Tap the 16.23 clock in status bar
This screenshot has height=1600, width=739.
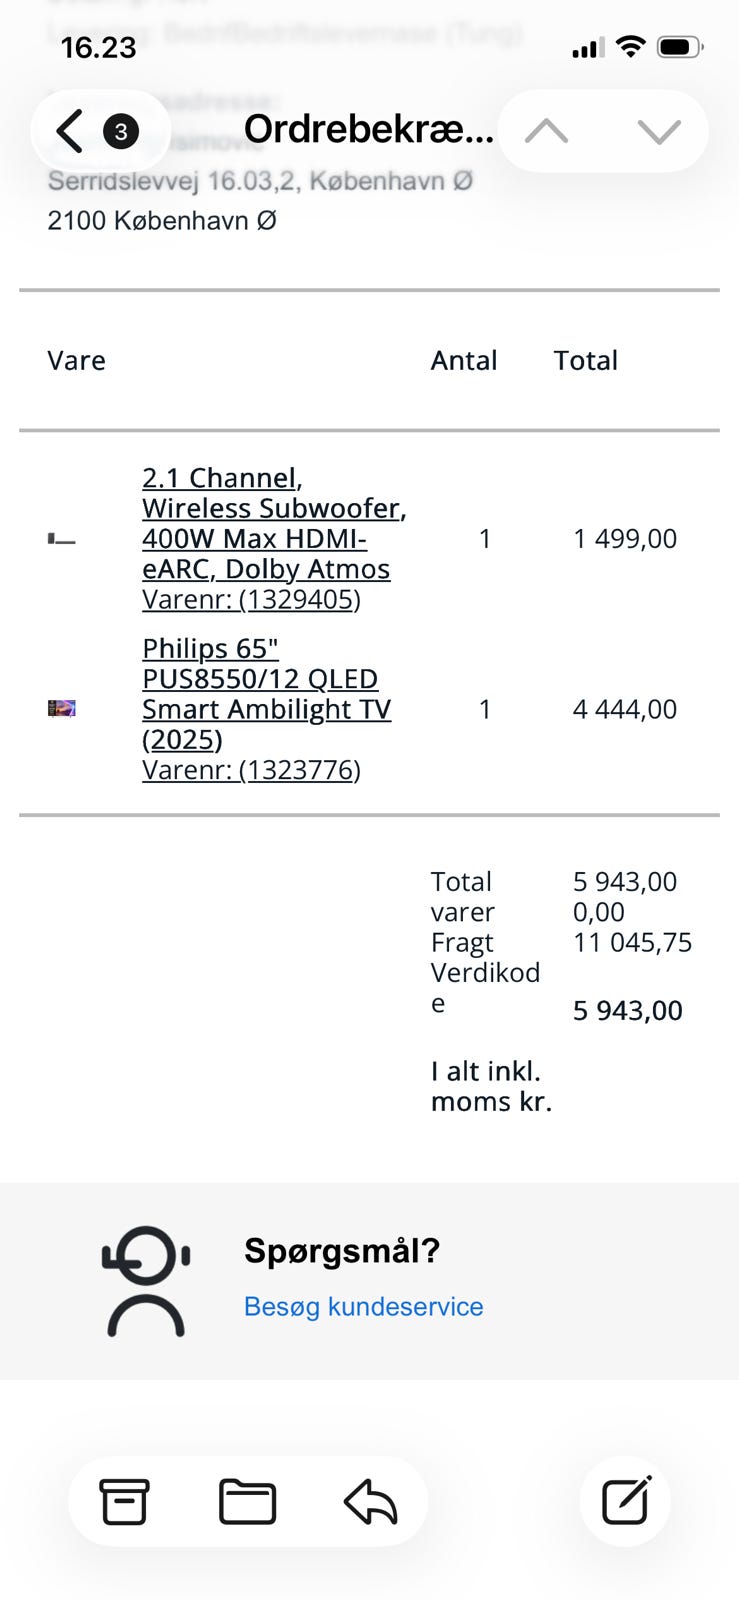(x=98, y=47)
